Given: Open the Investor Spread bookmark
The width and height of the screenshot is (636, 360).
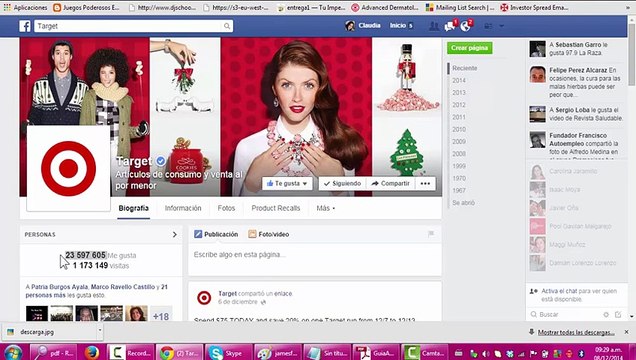Looking at the screenshot, I should [534, 7].
